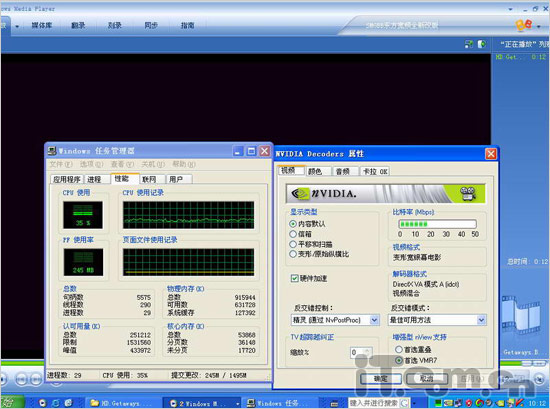550x409 pixels.
Task: Open the 翻录 tab in Media Player
Action: point(78,25)
